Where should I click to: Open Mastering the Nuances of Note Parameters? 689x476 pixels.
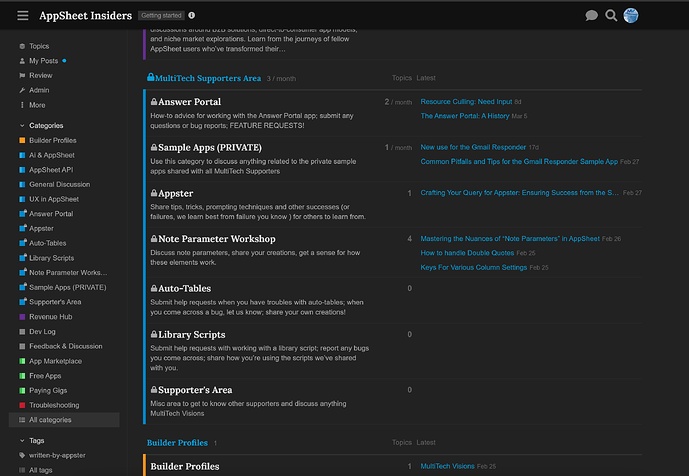(510, 239)
